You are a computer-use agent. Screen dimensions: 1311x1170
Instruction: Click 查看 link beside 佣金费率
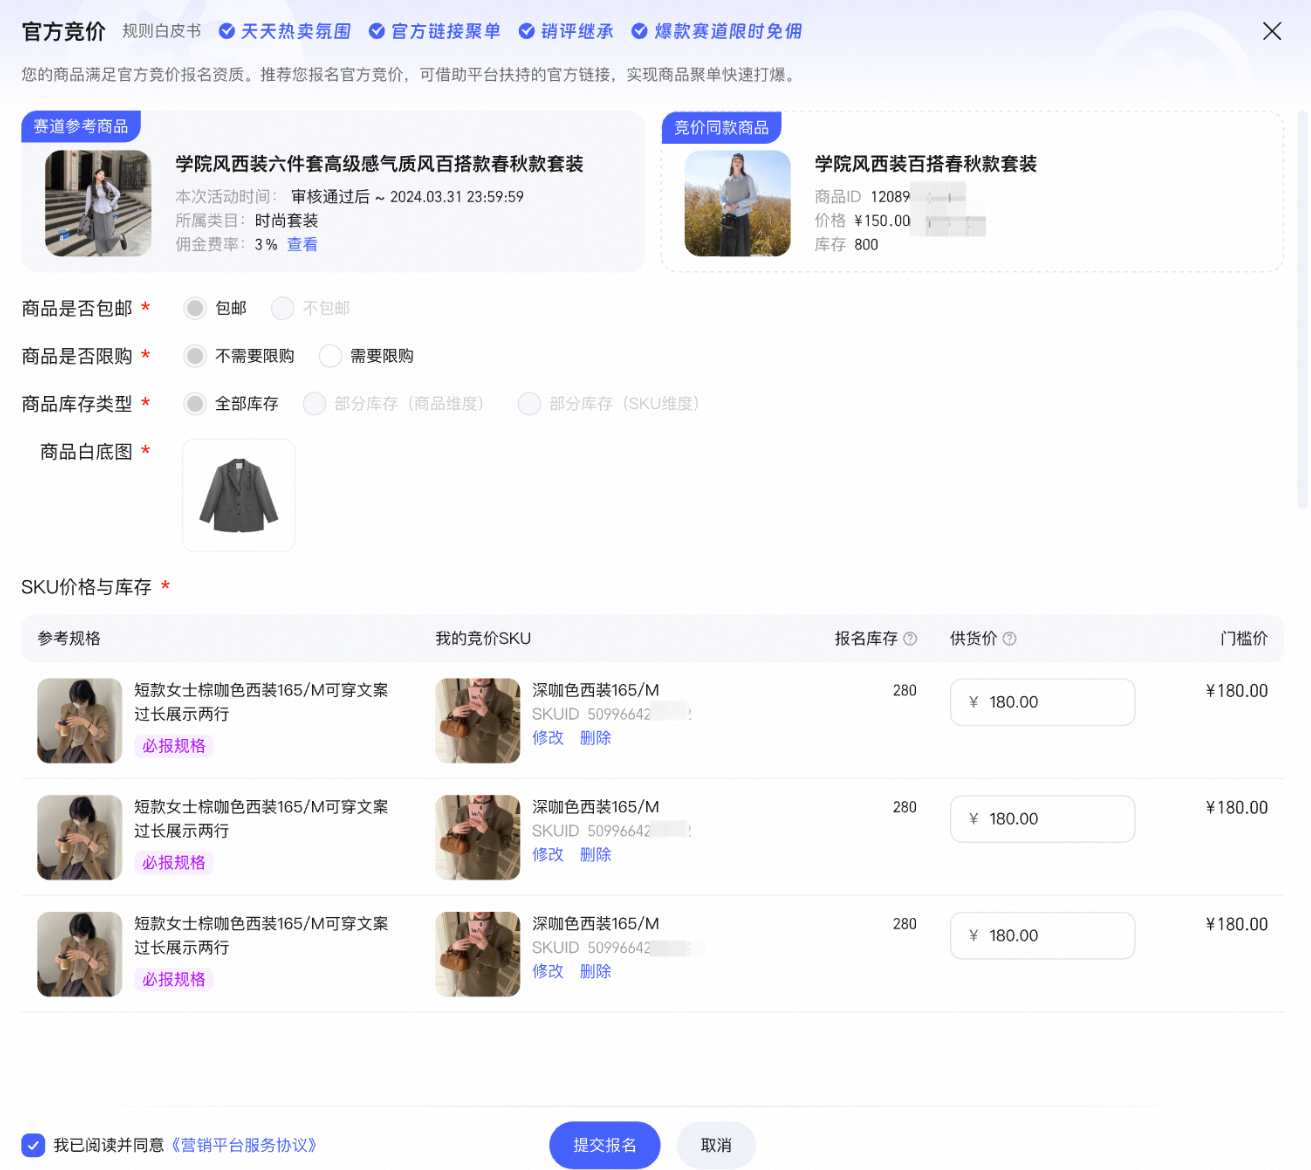pyautogui.click(x=302, y=245)
